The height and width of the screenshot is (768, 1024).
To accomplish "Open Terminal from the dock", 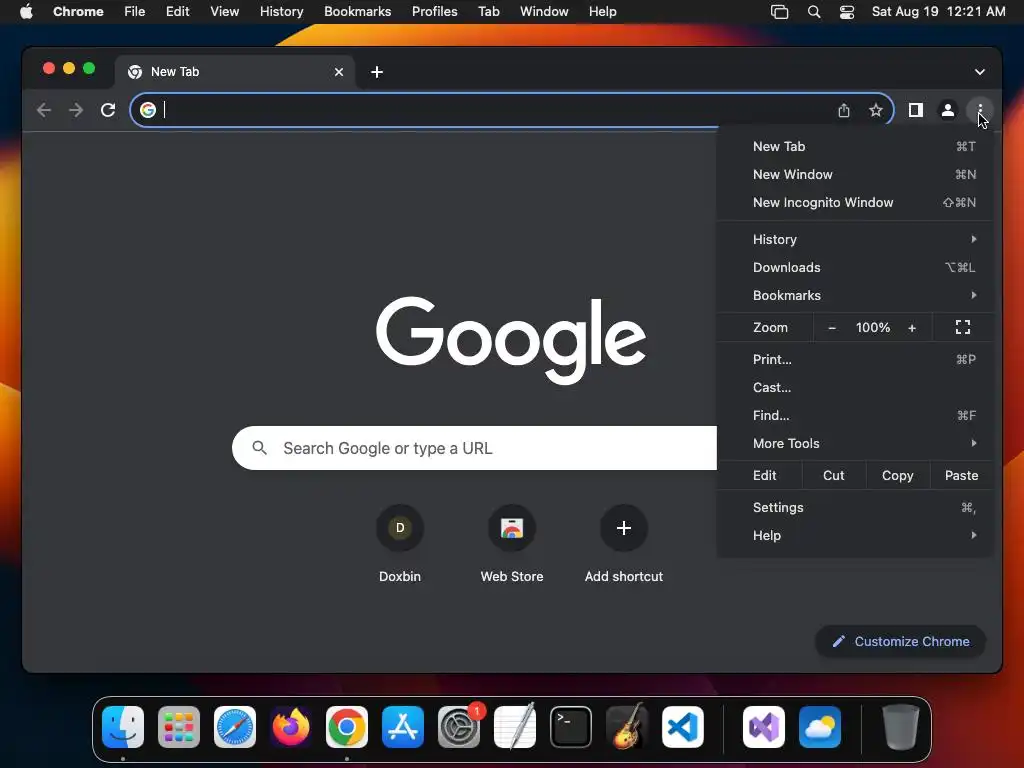I will 571,727.
